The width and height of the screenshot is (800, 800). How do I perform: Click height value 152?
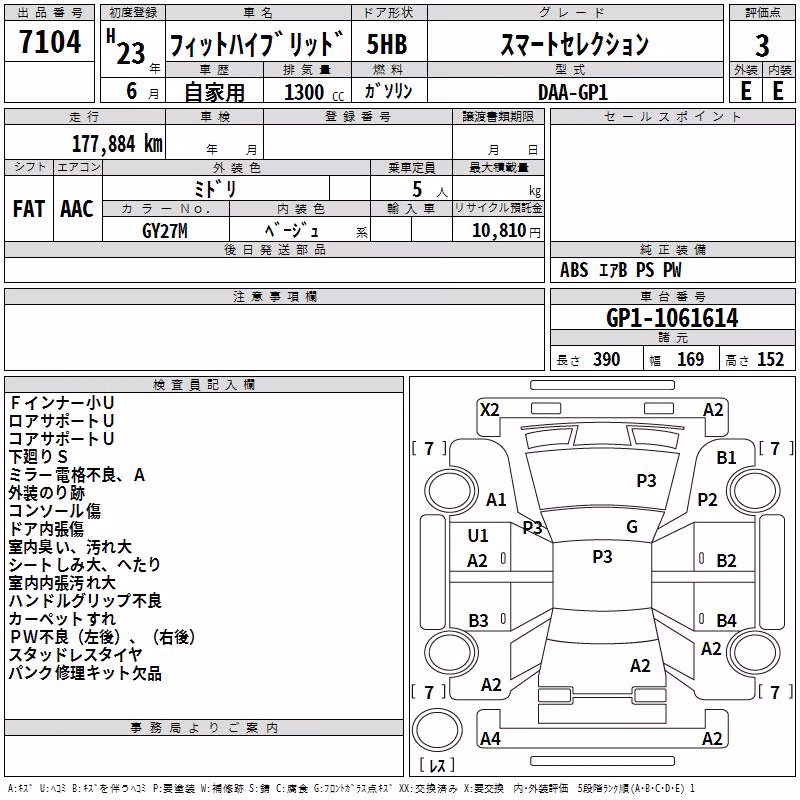[770, 360]
